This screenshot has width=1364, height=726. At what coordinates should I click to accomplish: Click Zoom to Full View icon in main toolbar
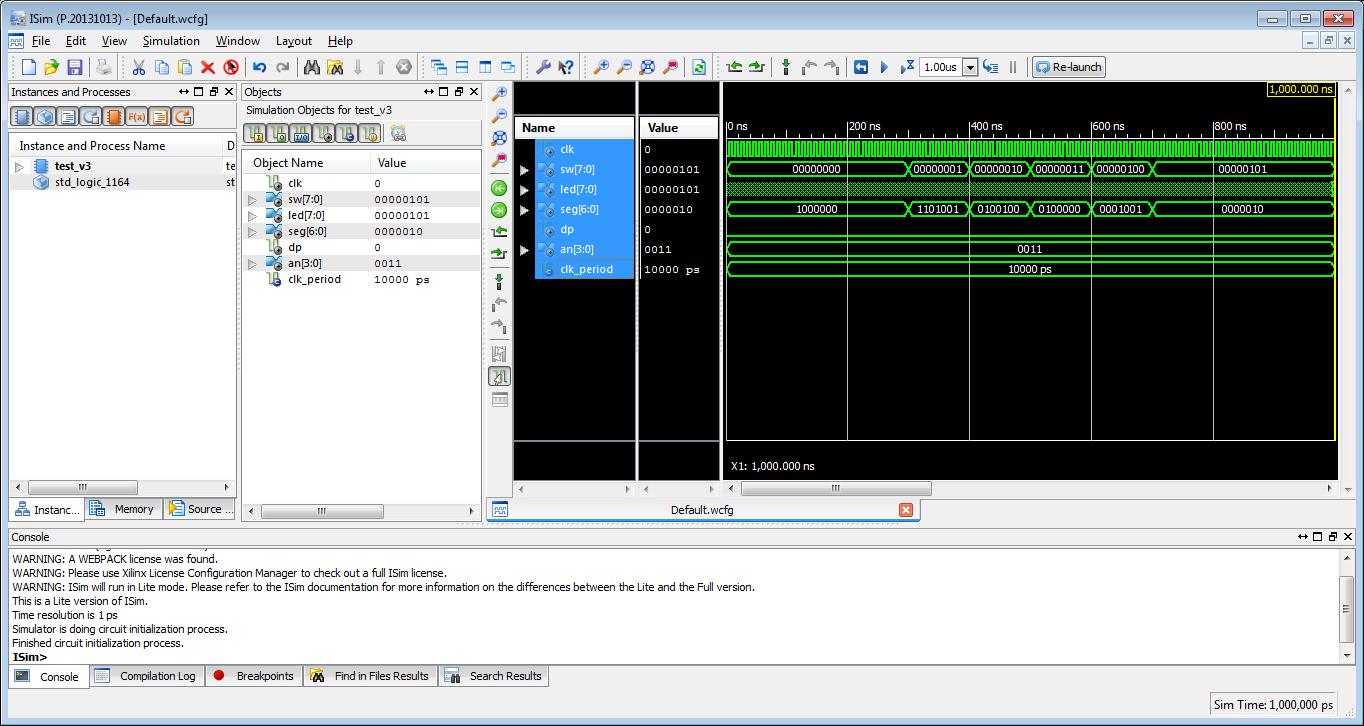click(647, 67)
